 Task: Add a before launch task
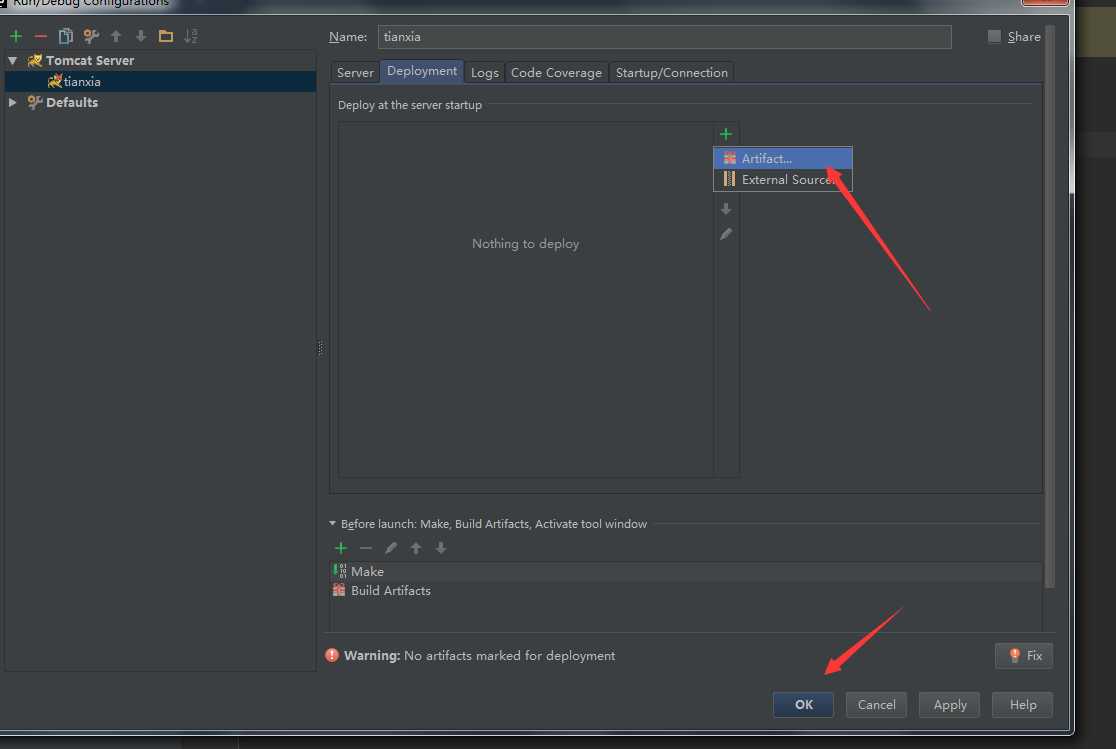tap(341, 548)
